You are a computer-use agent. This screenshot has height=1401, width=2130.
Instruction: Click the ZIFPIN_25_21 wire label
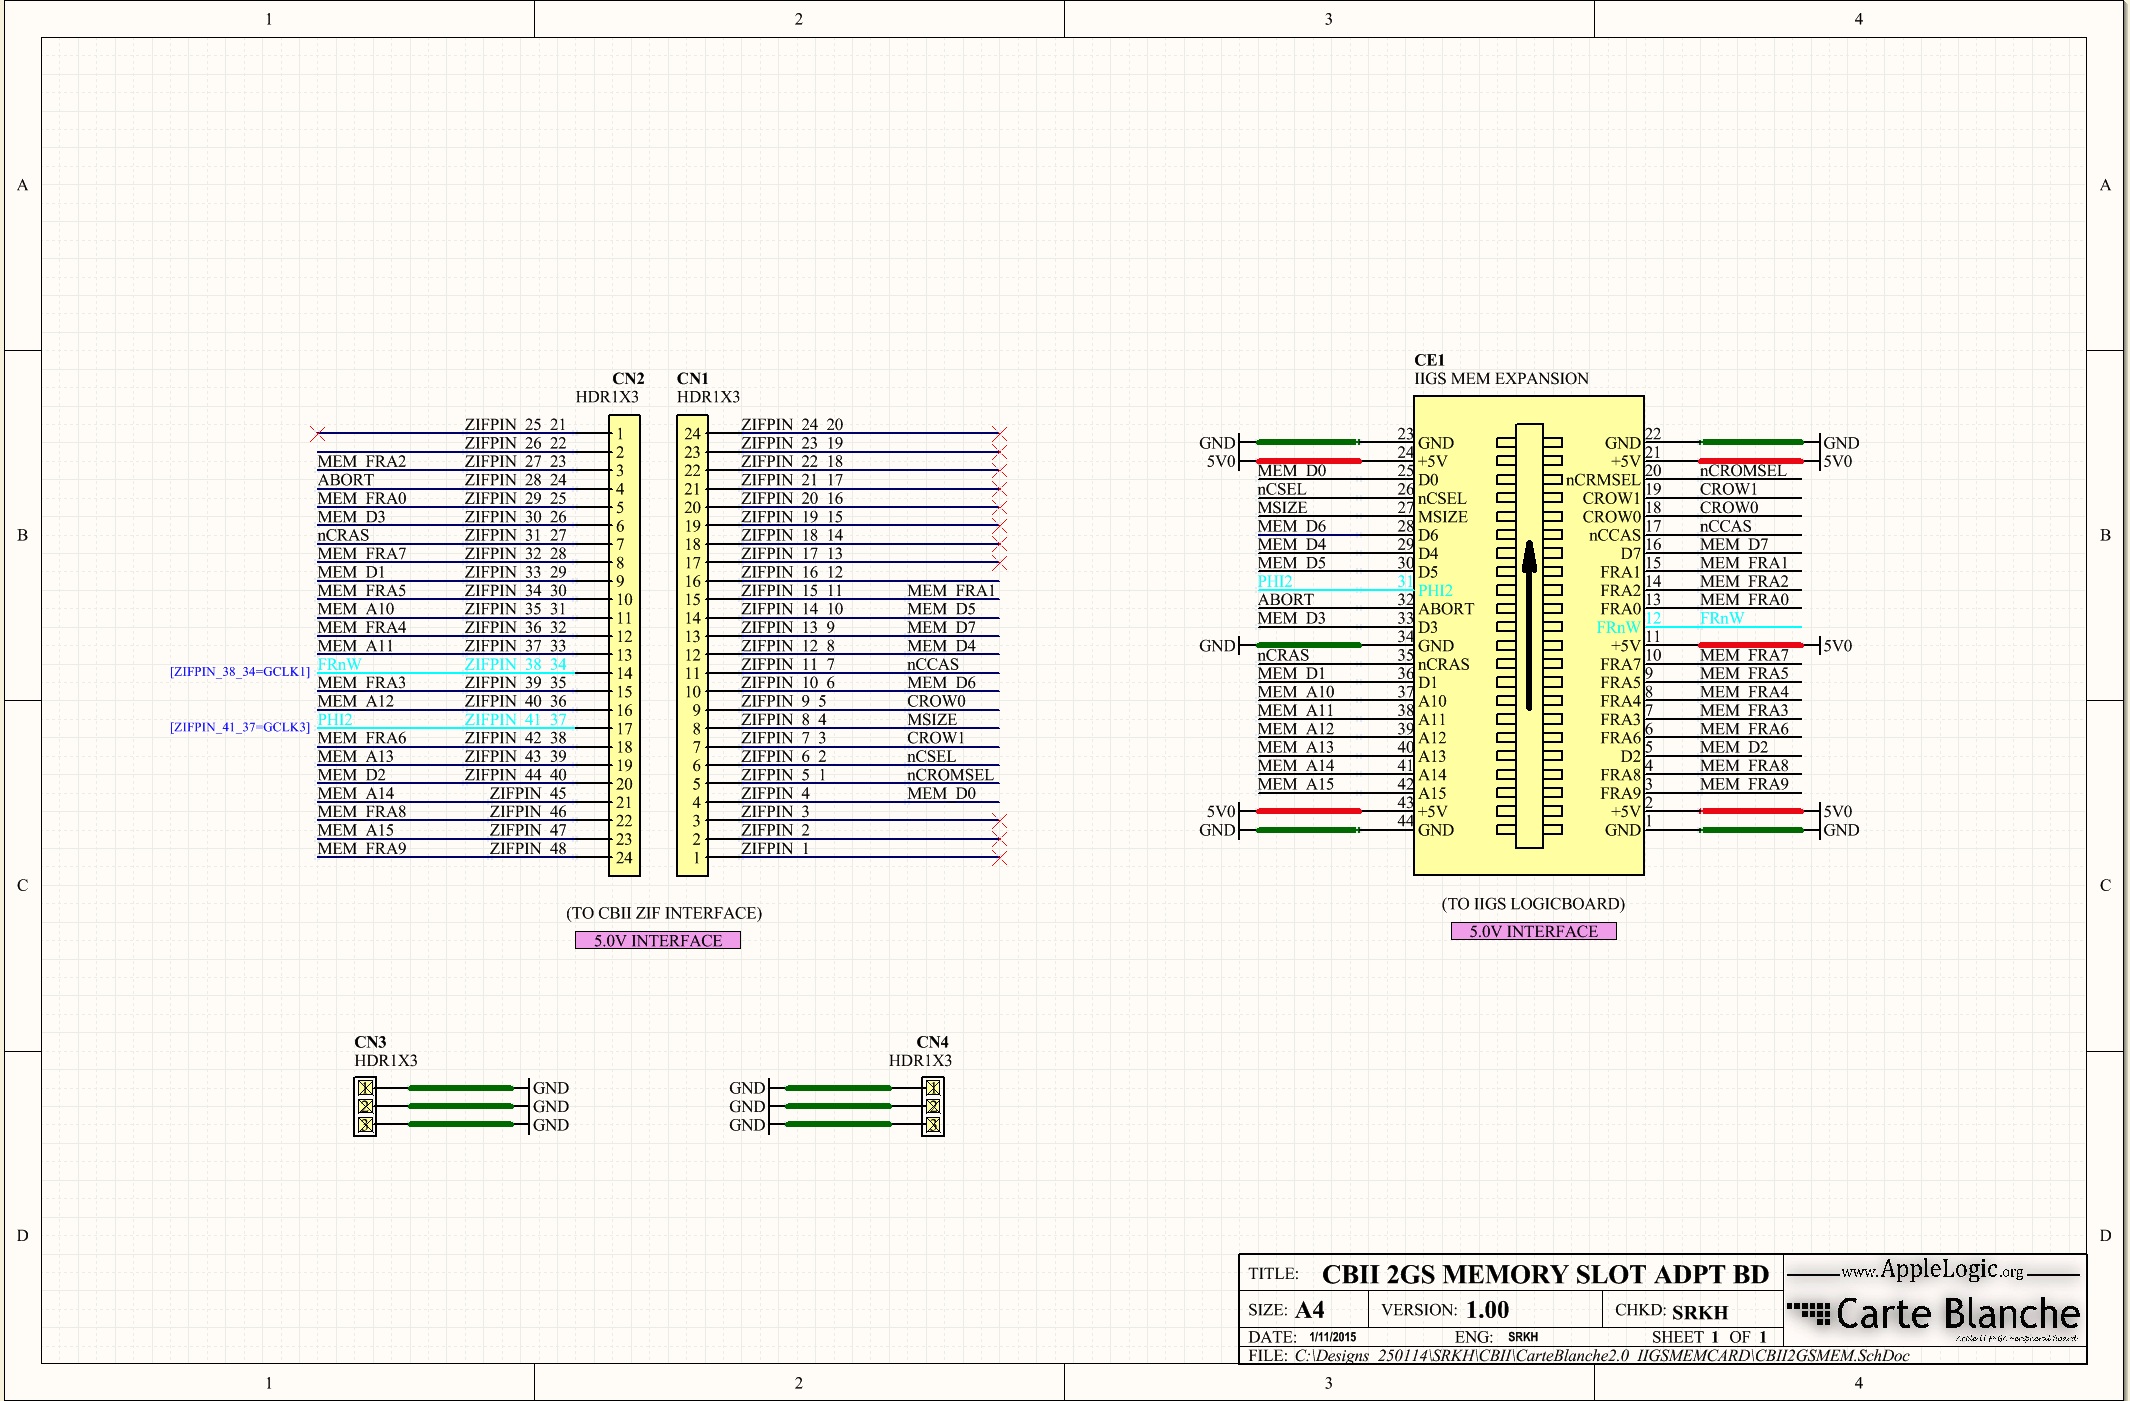click(515, 424)
